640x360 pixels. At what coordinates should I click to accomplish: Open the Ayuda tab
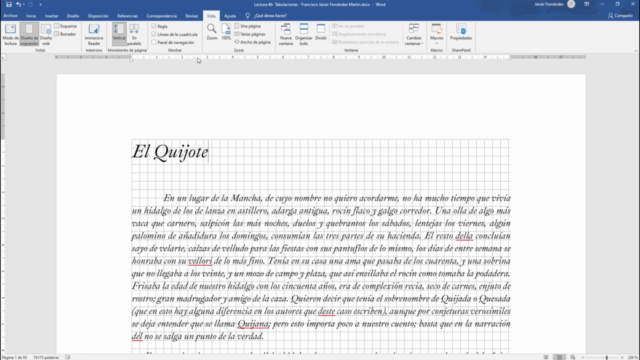(230, 16)
